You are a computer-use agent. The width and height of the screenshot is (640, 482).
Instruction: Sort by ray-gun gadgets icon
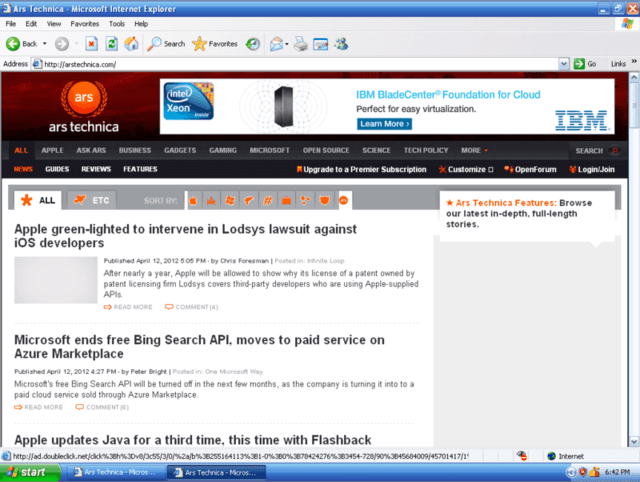click(249, 200)
